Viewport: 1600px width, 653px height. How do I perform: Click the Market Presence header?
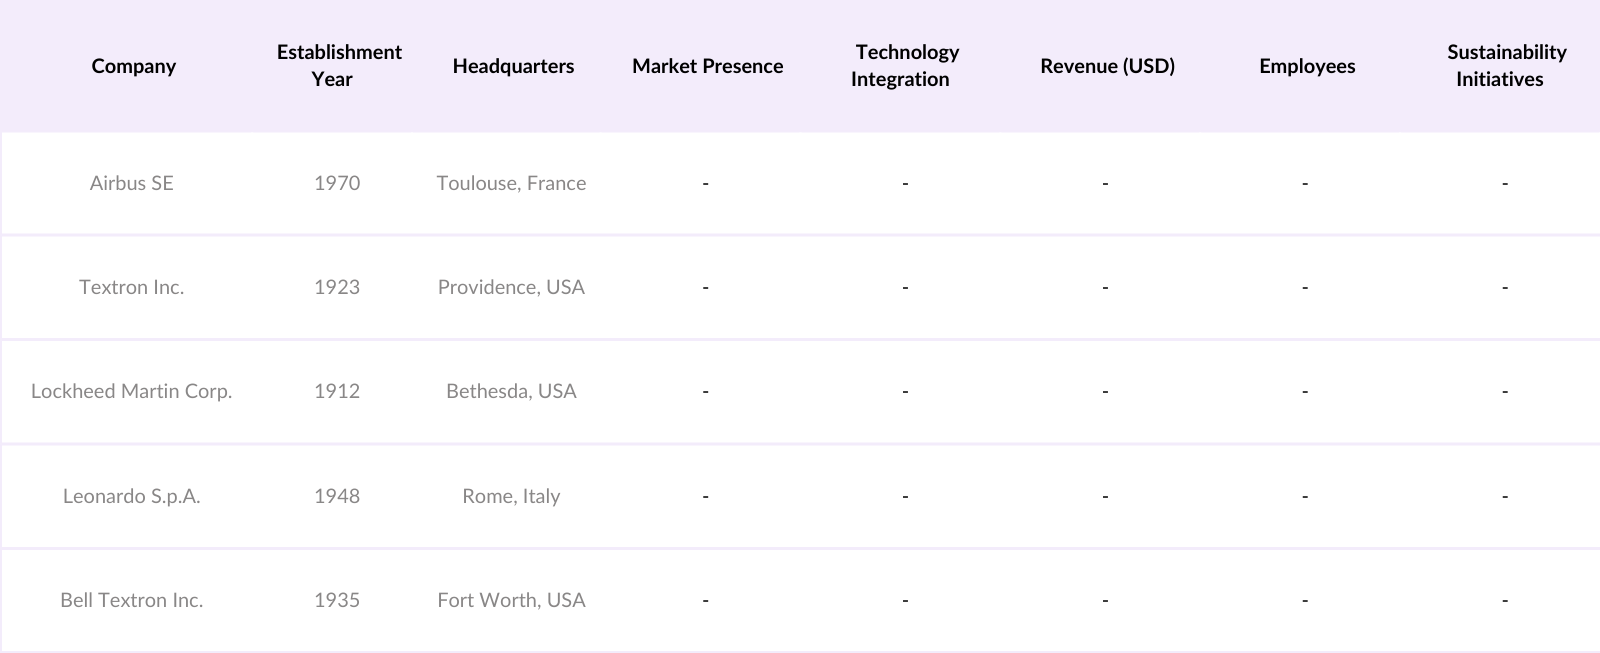point(707,66)
